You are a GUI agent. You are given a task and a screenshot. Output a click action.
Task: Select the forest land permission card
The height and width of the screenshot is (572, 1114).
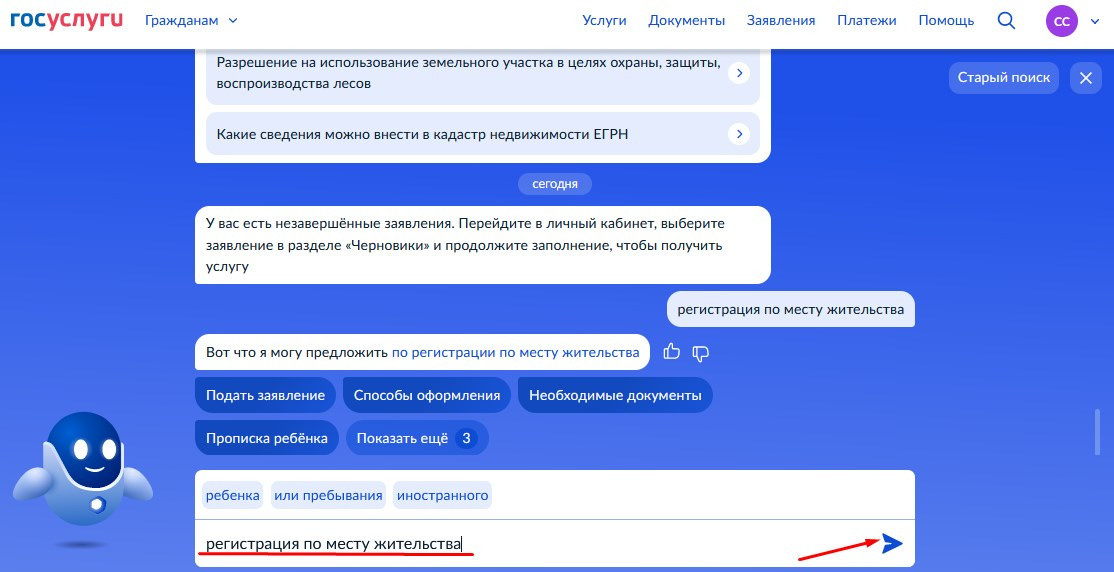[x=482, y=75]
